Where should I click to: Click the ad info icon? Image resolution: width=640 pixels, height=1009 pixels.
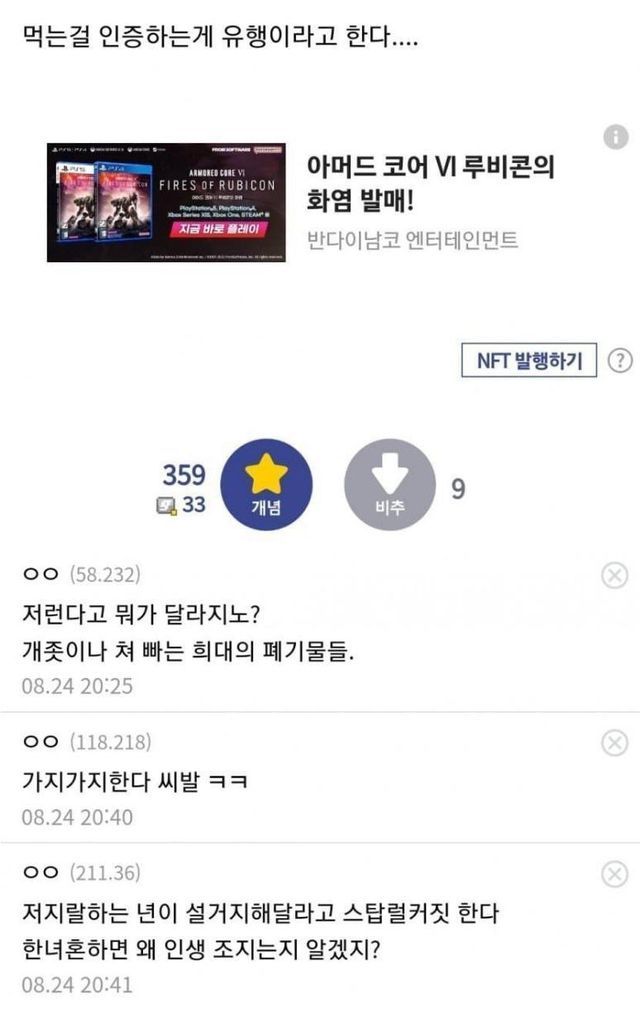tap(616, 137)
